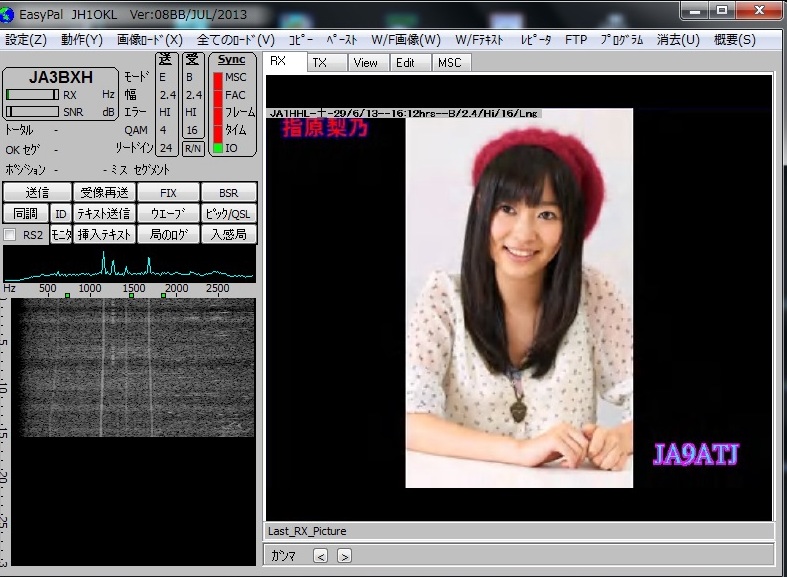Viewport: 787px width, 577px height.
Task: Click the next arrow button beside カンマ
Action: 343,556
